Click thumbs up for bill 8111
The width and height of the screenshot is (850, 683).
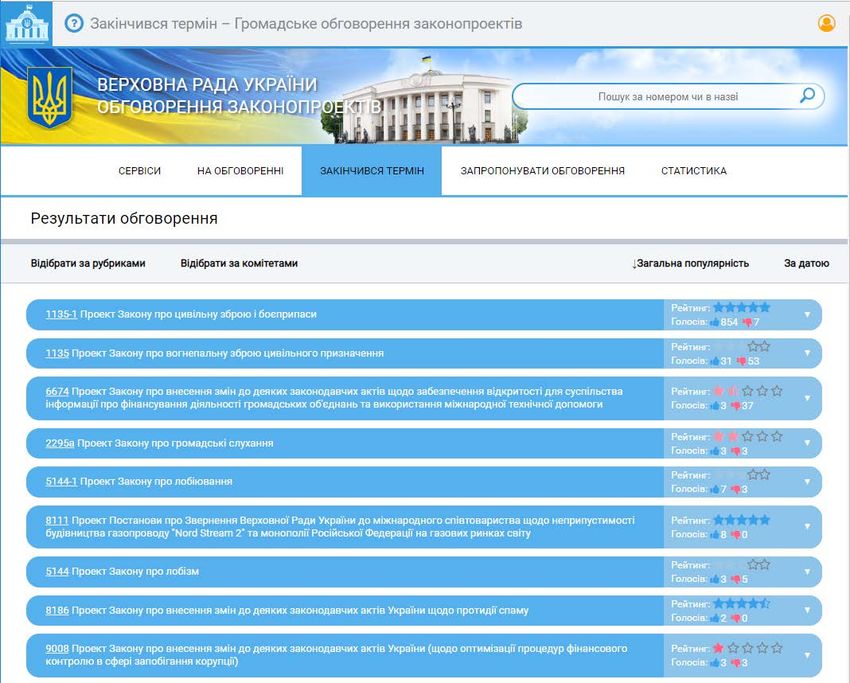714,534
